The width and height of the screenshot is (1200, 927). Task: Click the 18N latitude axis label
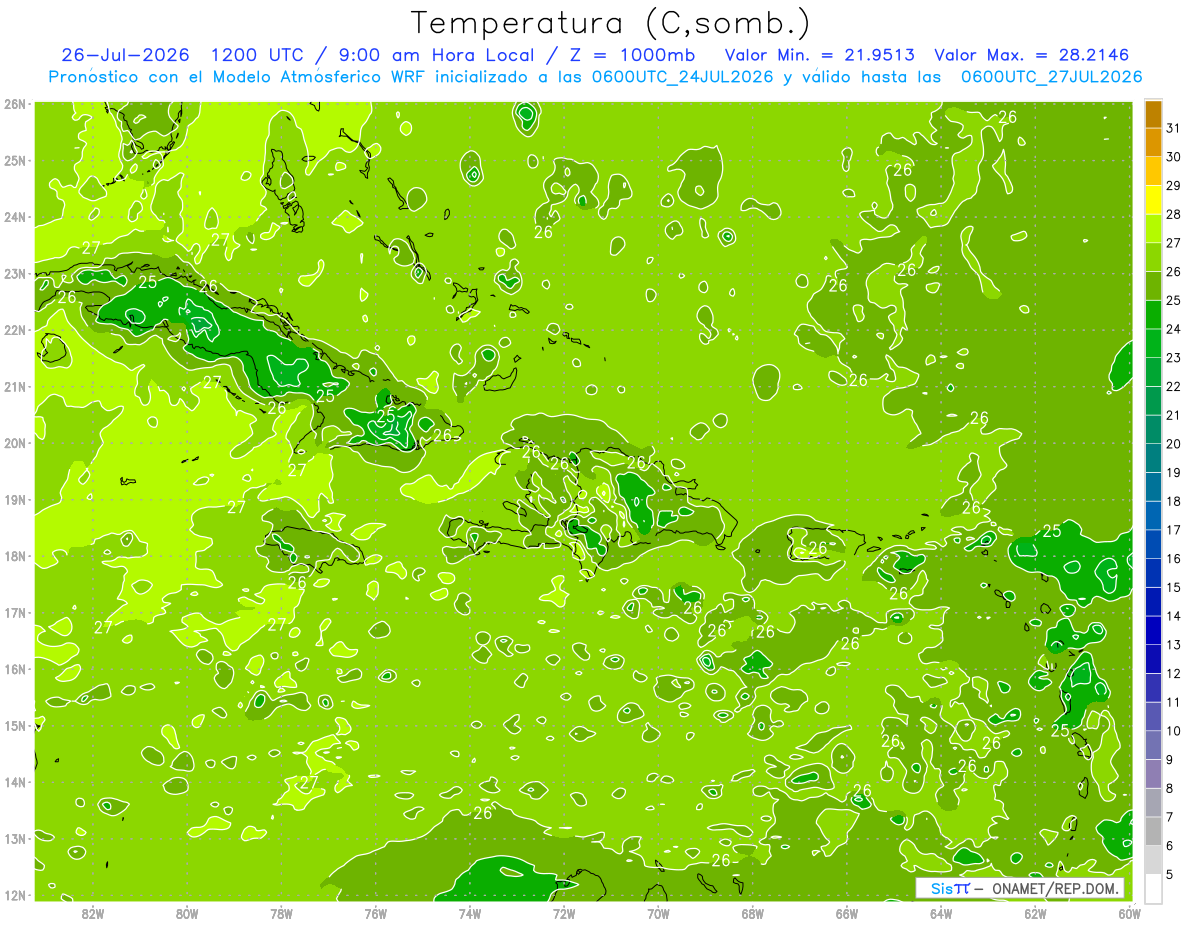tap(15, 556)
